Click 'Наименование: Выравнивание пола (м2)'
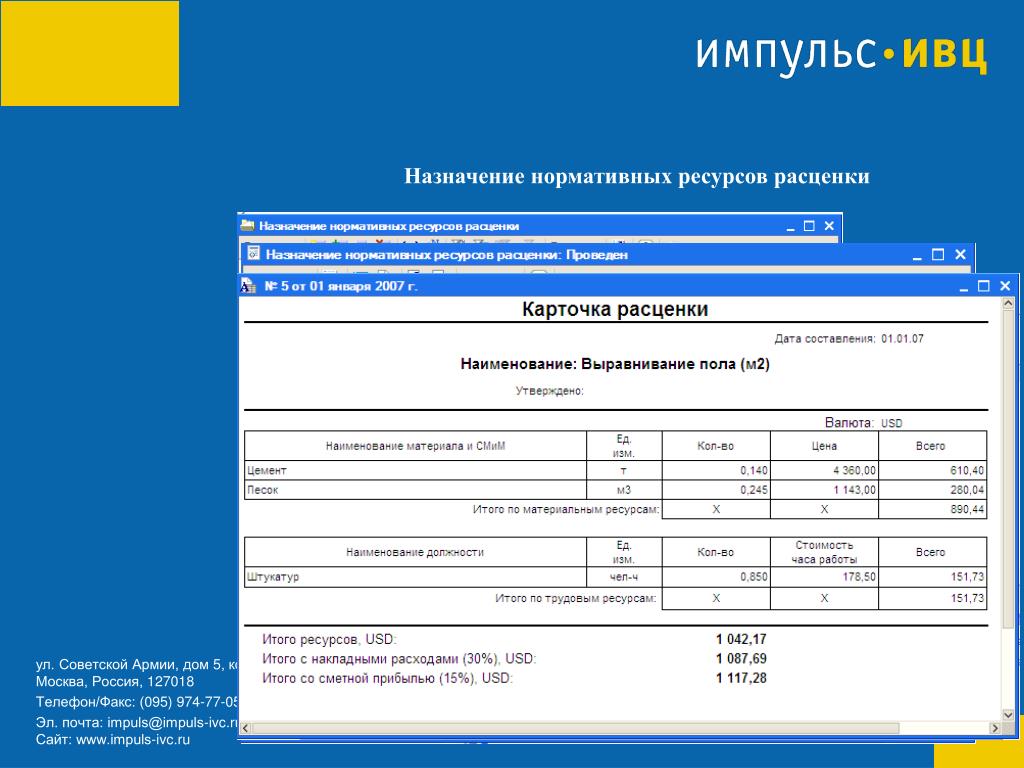The height and width of the screenshot is (768, 1024). point(615,364)
